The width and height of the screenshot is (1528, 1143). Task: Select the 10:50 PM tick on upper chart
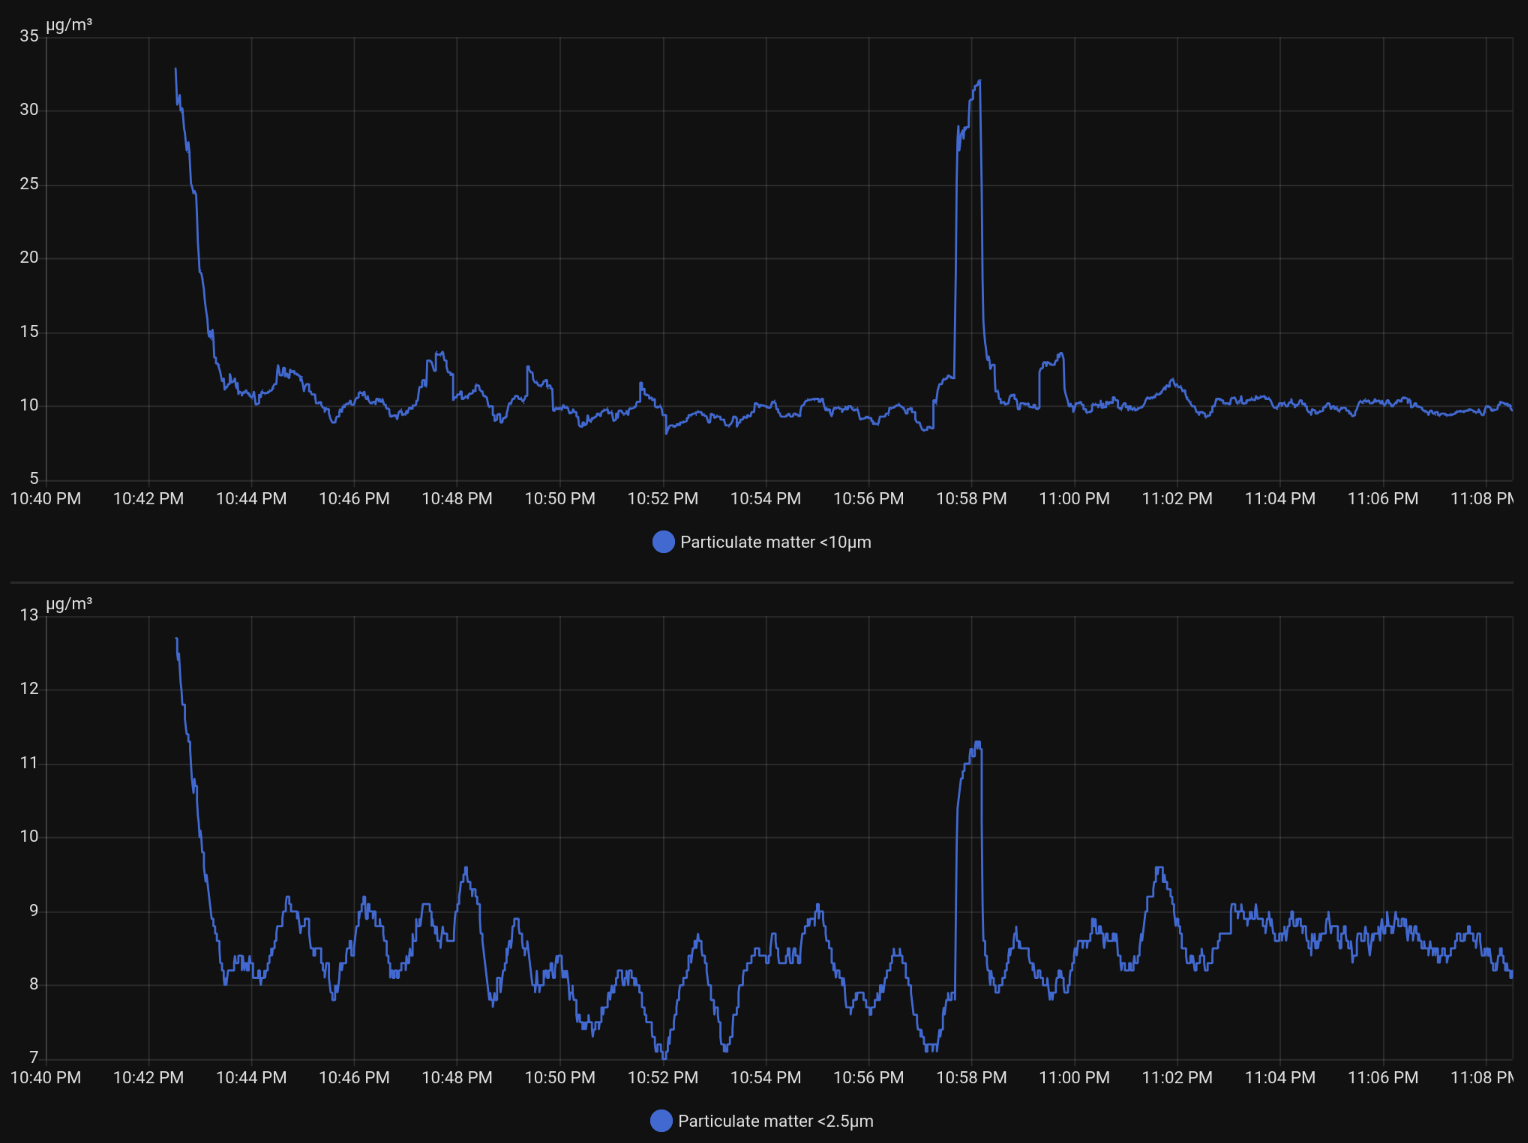point(560,498)
